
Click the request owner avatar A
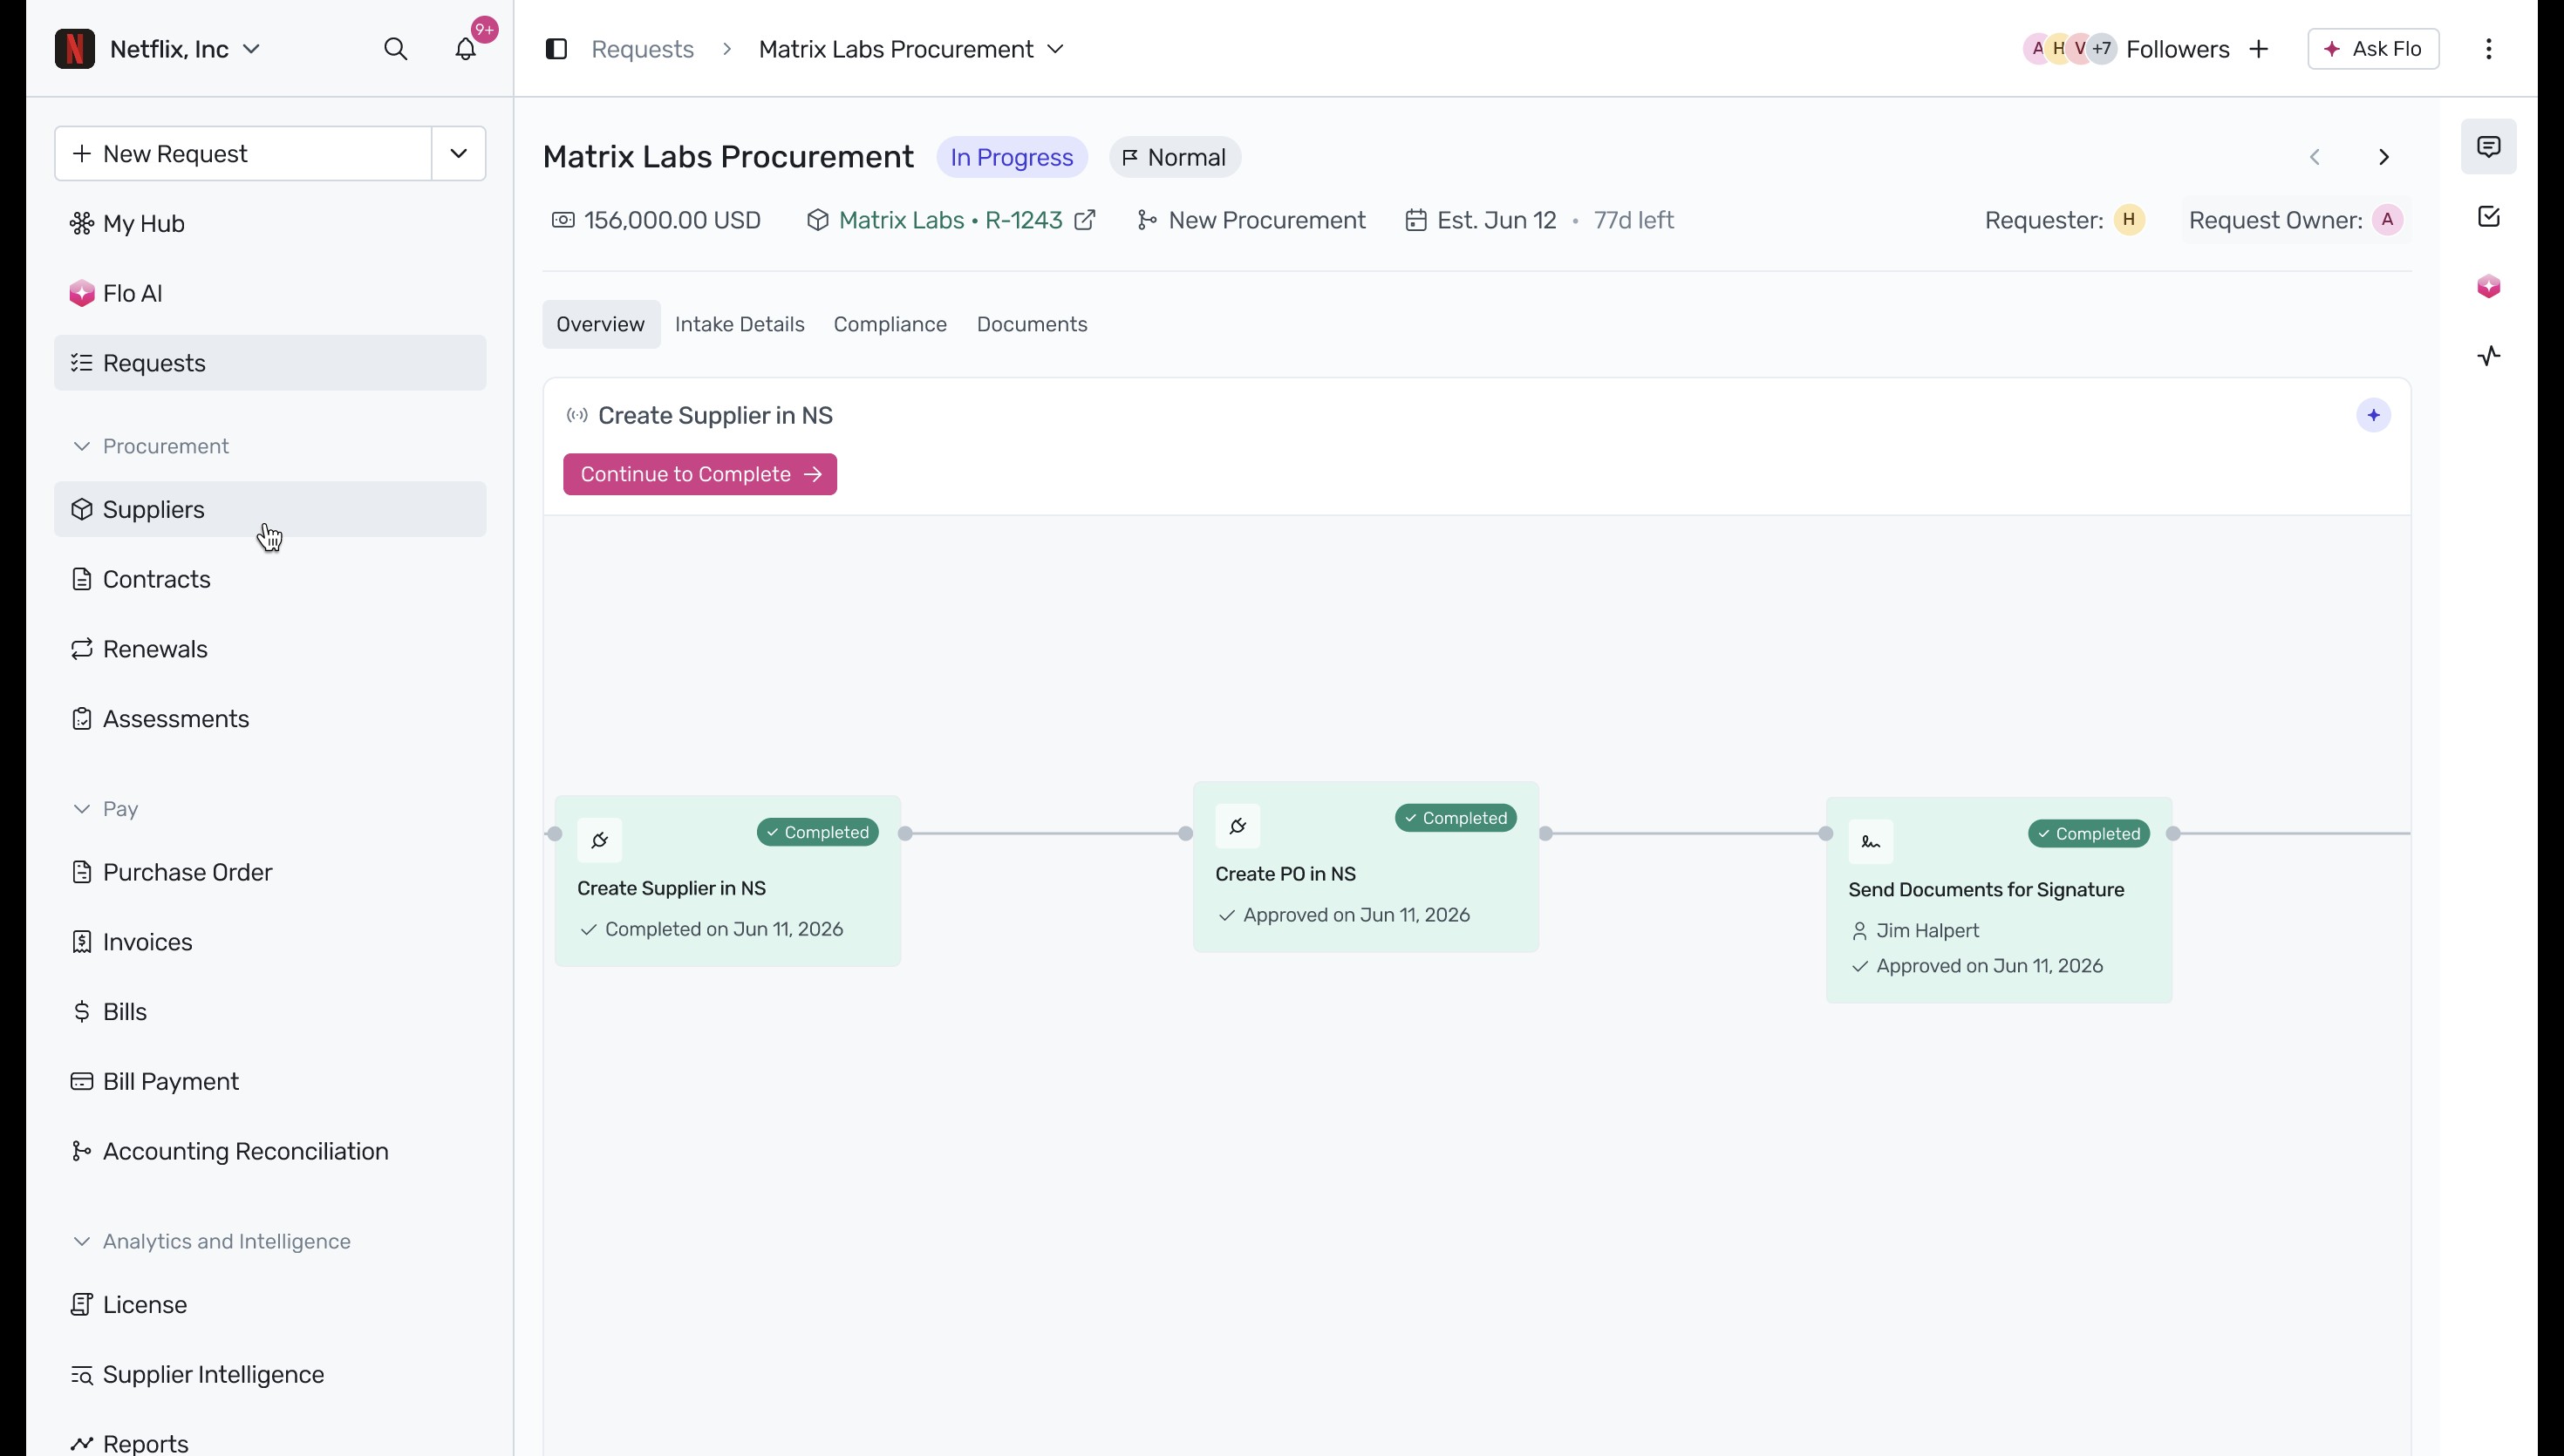pyautogui.click(x=2387, y=220)
